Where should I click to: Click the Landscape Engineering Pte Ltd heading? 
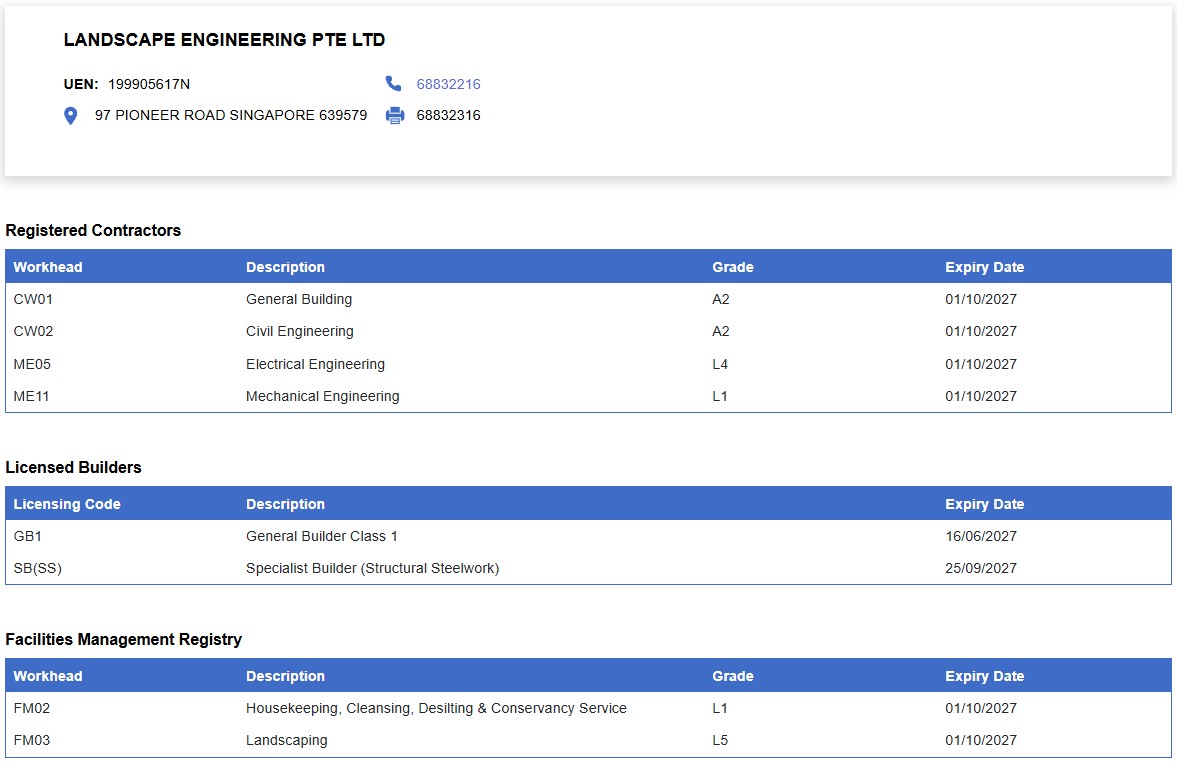click(224, 40)
